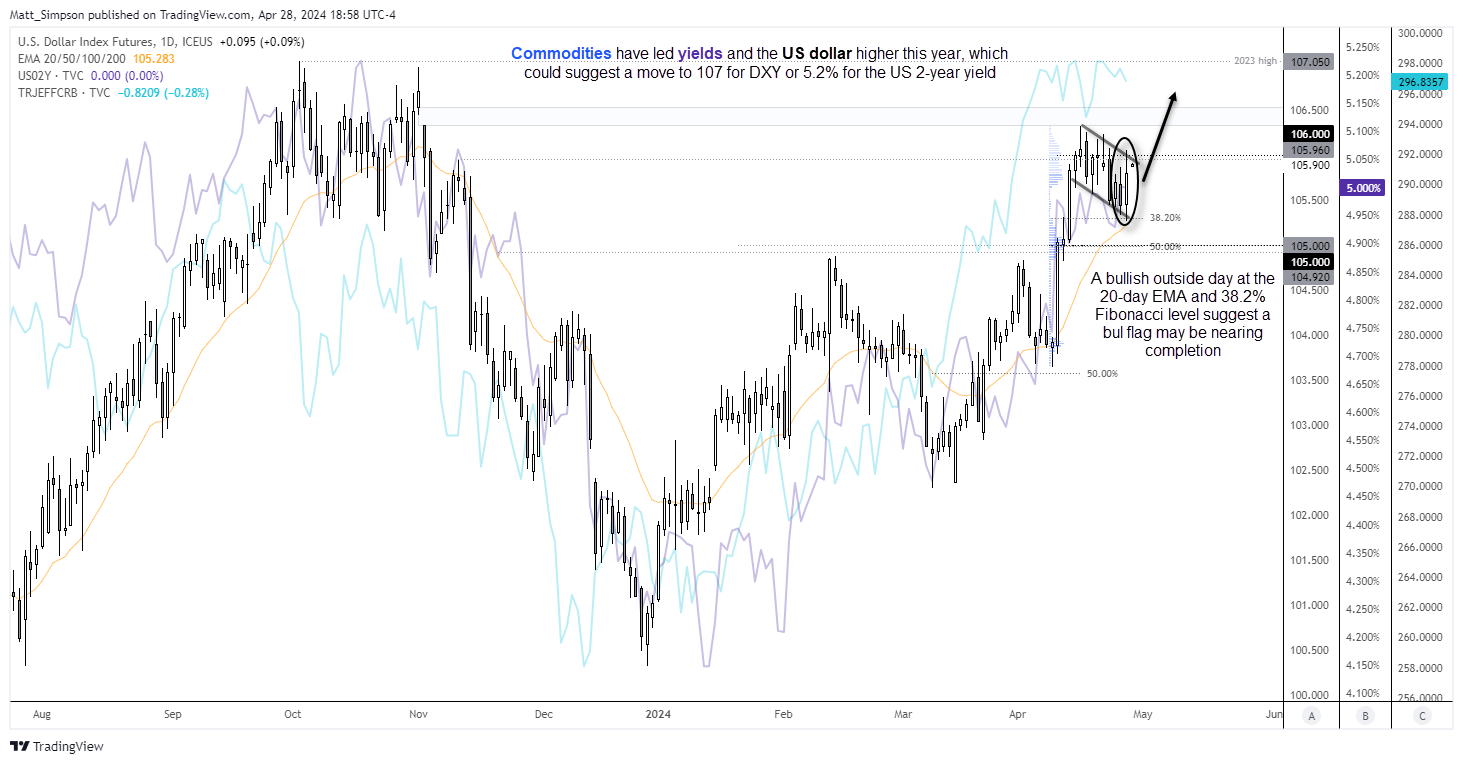Viewport: 1463px width, 764px height.
Task: Click the 100.500 price axis tick
Action: pos(1309,650)
